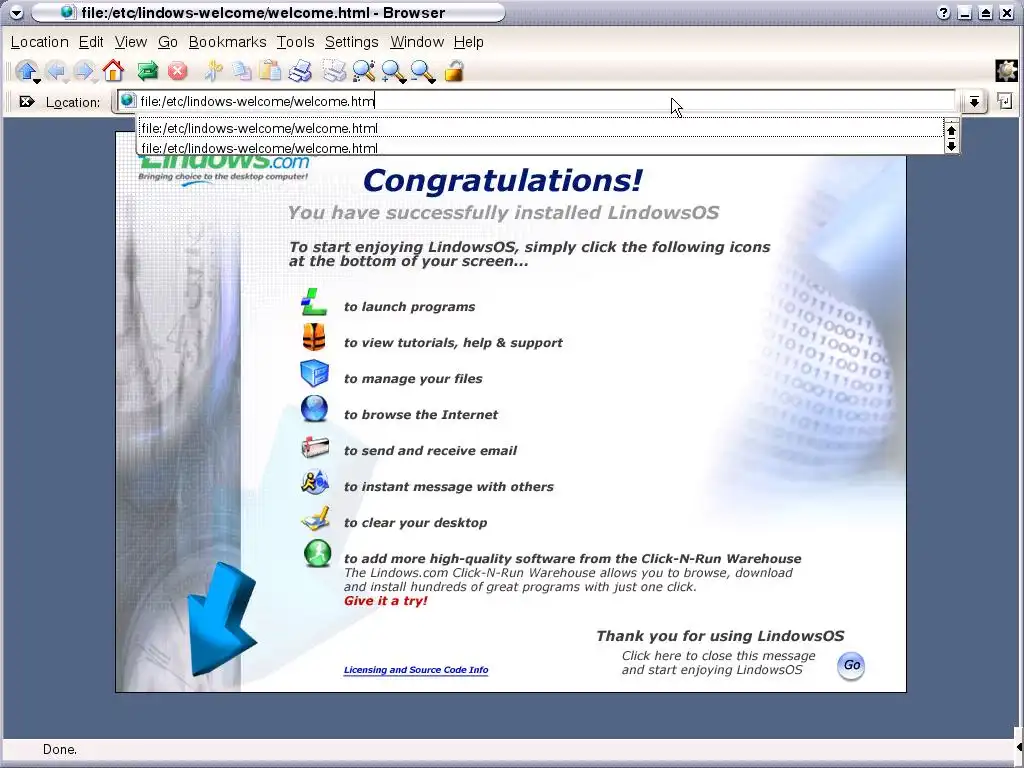Image resolution: width=1024 pixels, height=768 pixels.
Task: Click the mailbox email icon
Action: 315,447
